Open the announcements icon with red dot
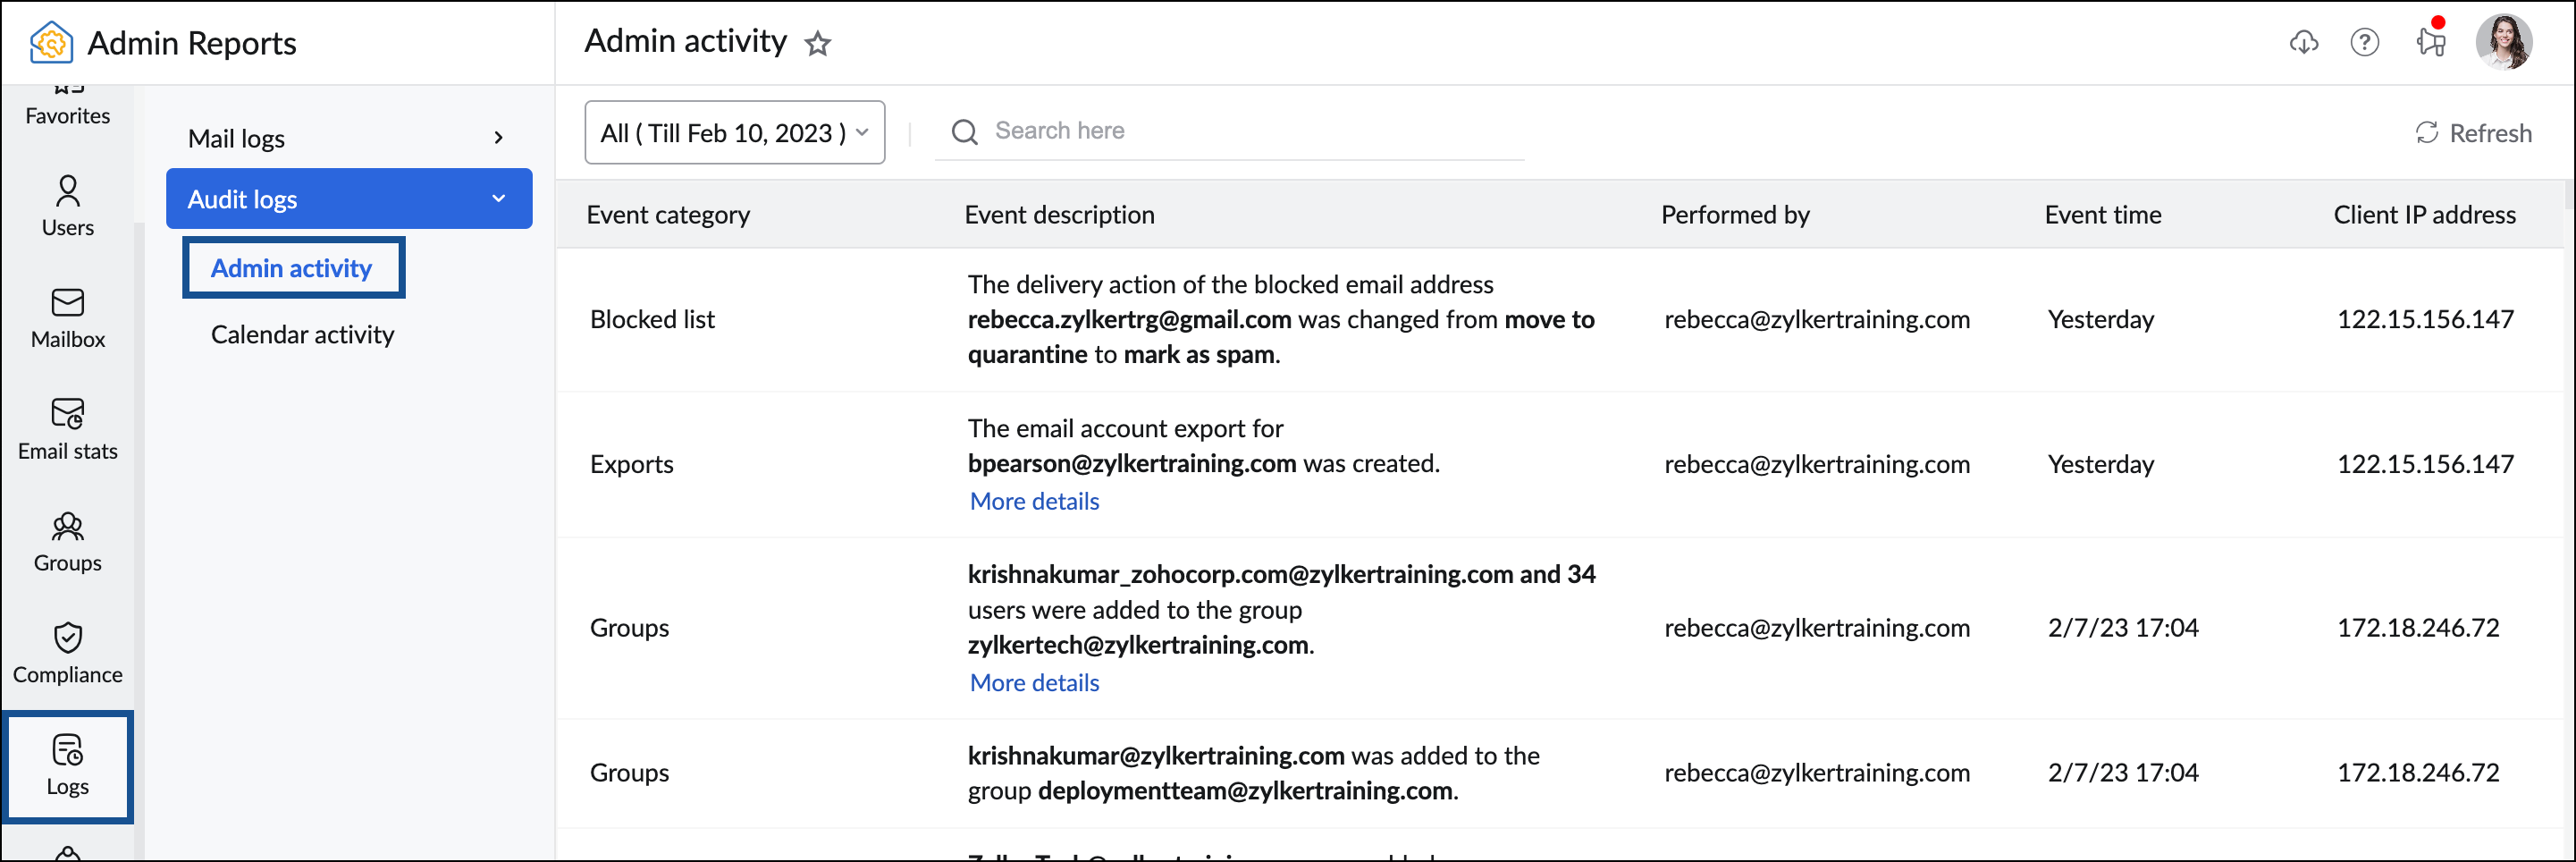The image size is (2576, 862). (2430, 42)
